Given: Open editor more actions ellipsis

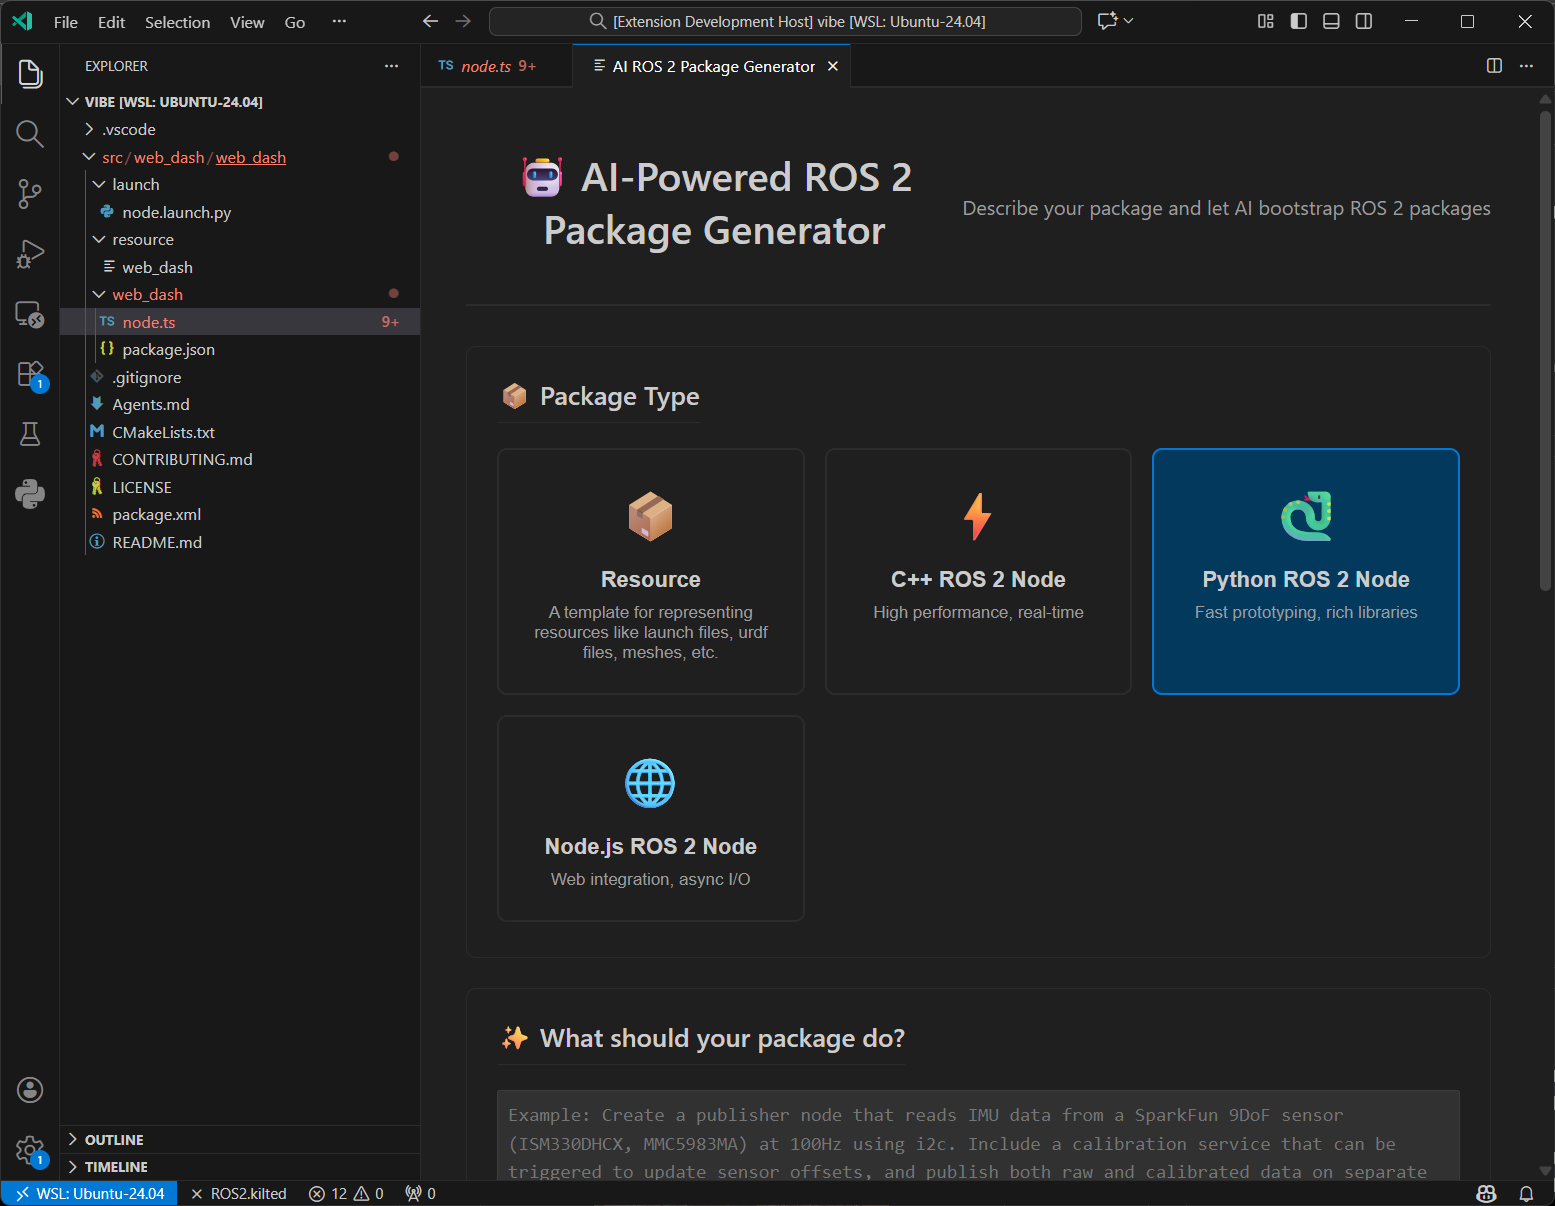Looking at the screenshot, I should (x=1526, y=66).
